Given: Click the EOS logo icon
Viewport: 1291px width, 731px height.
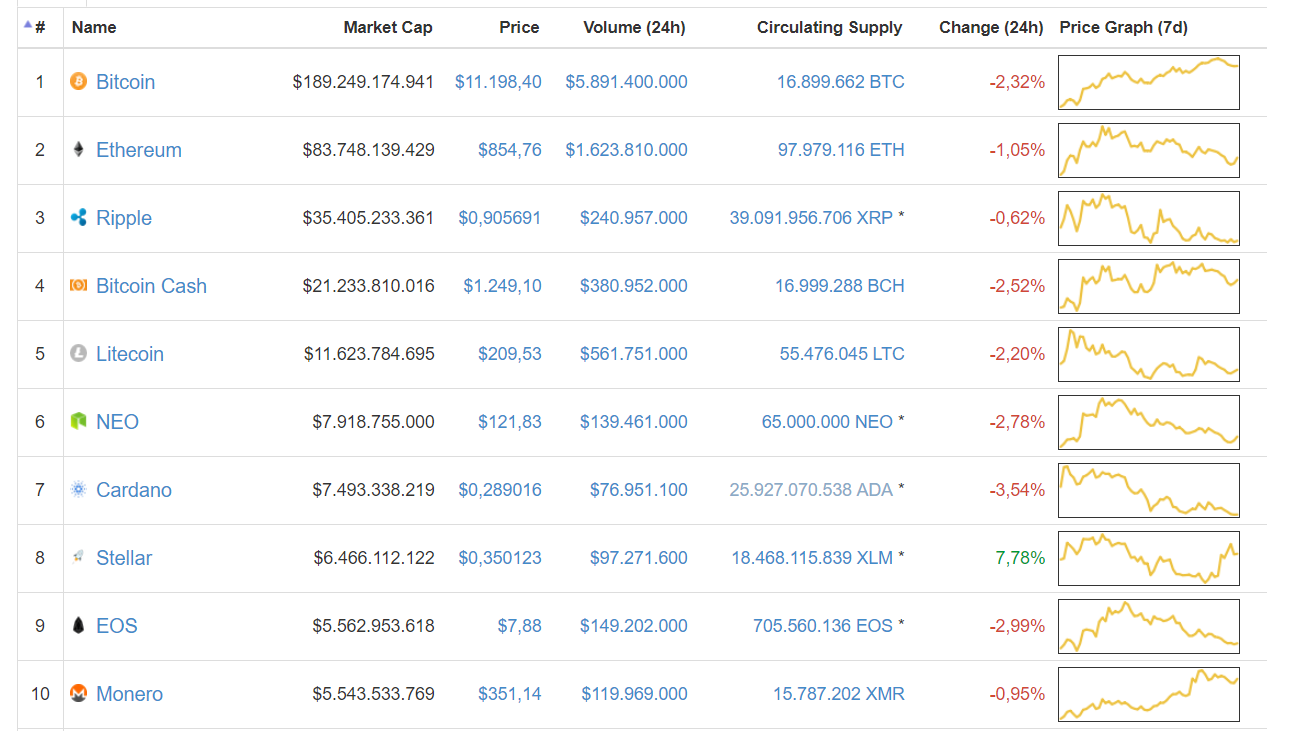Looking at the screenshot, I should (77, 626).
